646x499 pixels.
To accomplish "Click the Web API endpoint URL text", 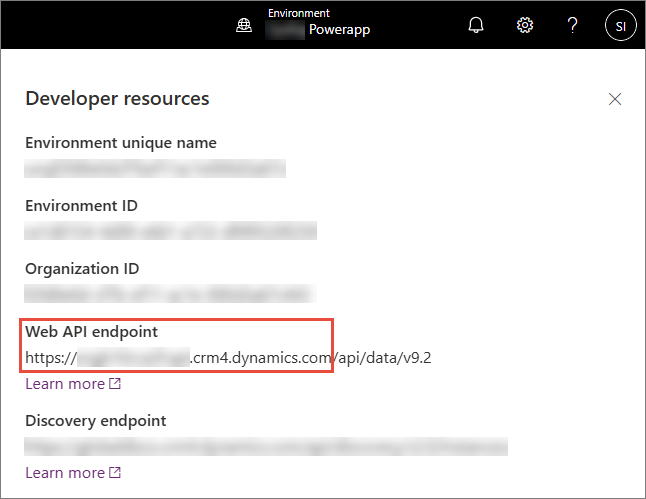I will [228, 358].
